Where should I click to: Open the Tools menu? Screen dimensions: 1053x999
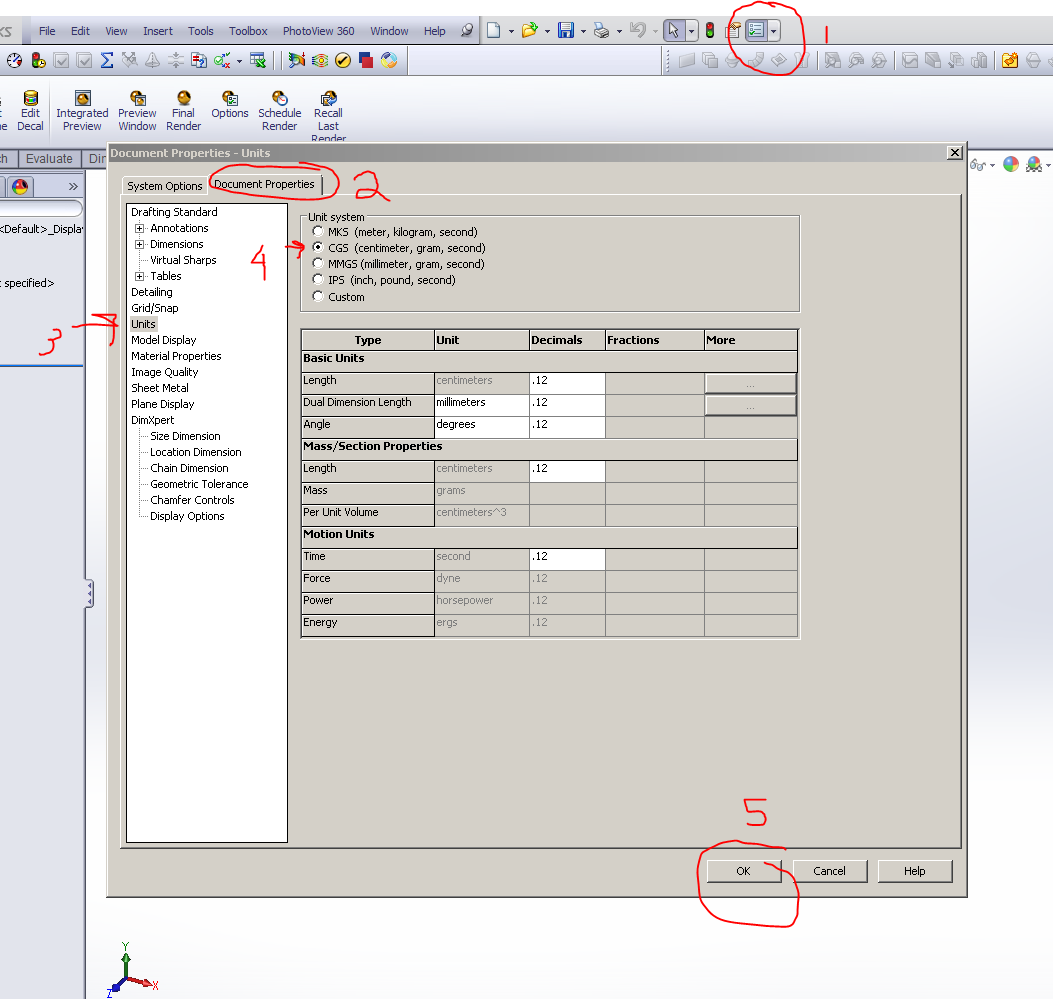[x=201, y=31]
